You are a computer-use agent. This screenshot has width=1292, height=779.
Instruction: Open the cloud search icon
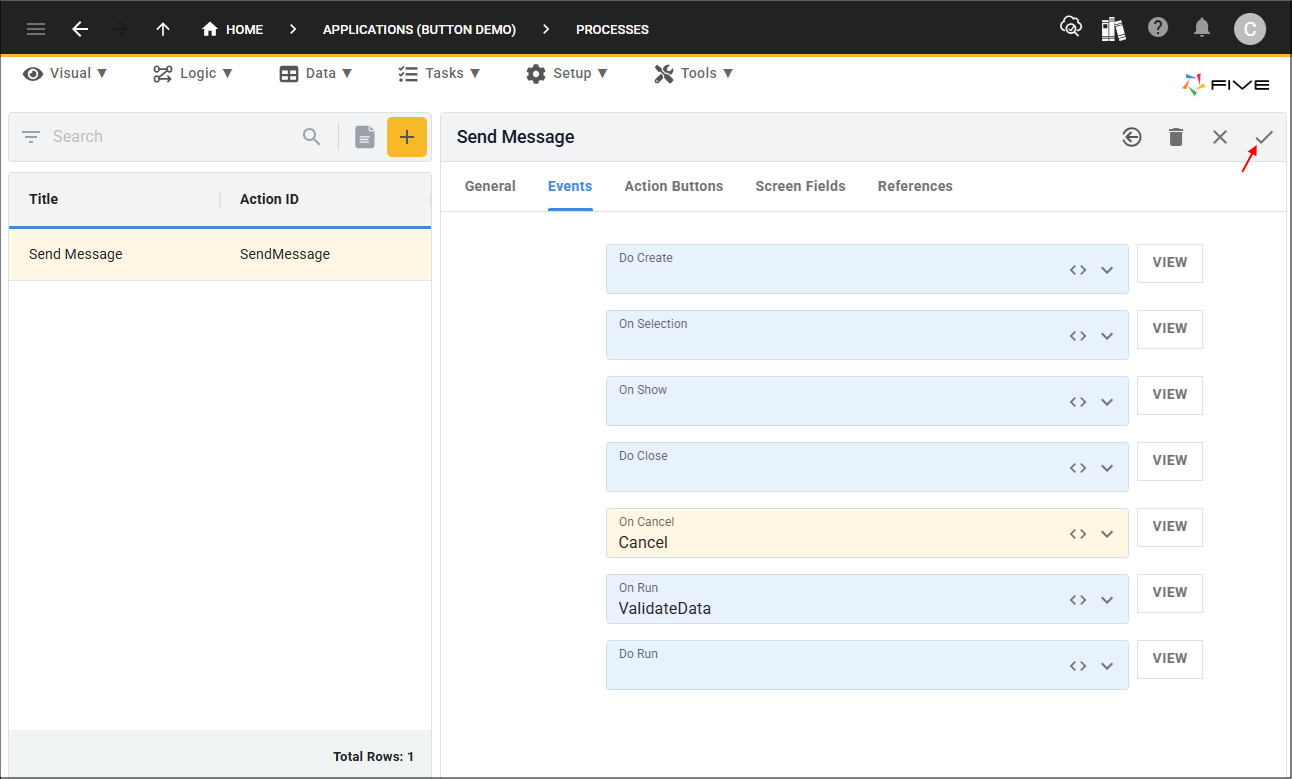(1071, 28)
